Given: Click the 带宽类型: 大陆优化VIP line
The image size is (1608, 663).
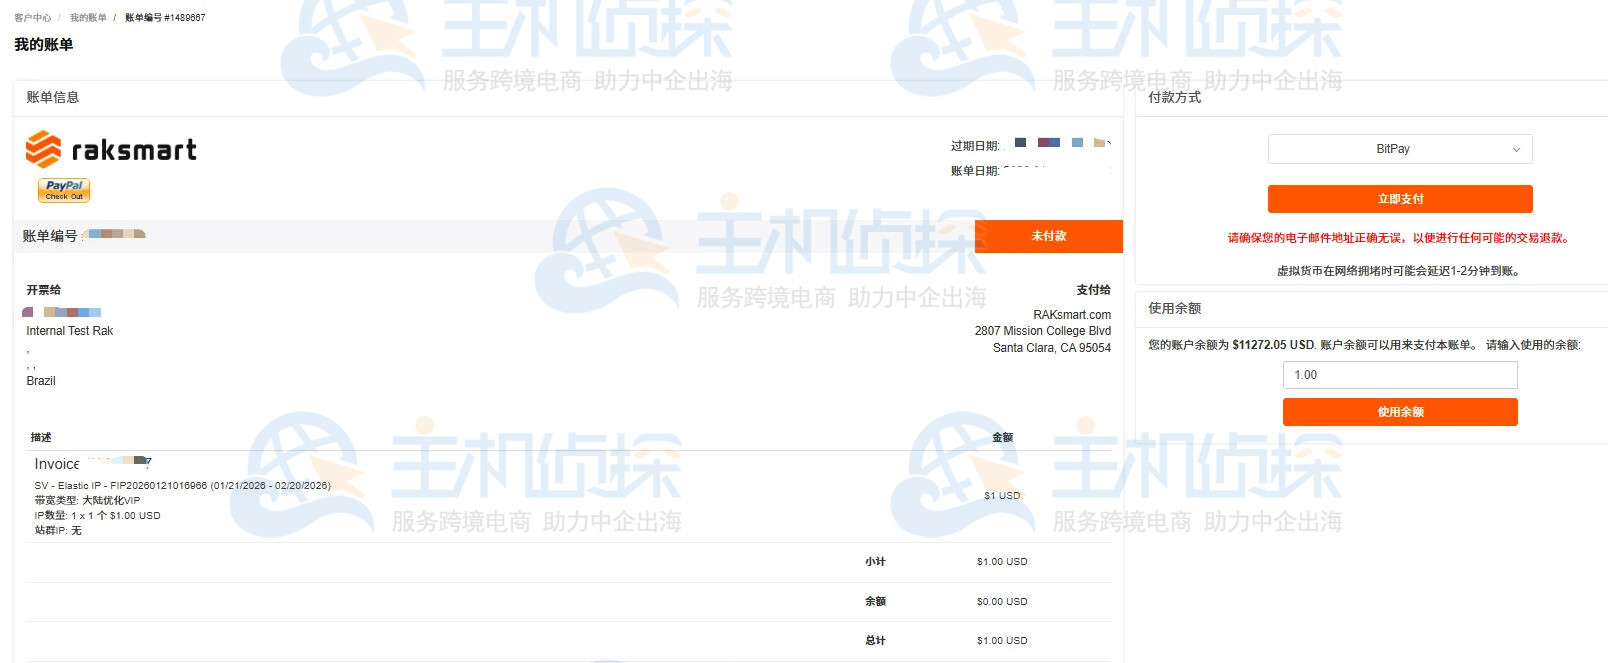Looking at the screenshot, I should 87,501.
